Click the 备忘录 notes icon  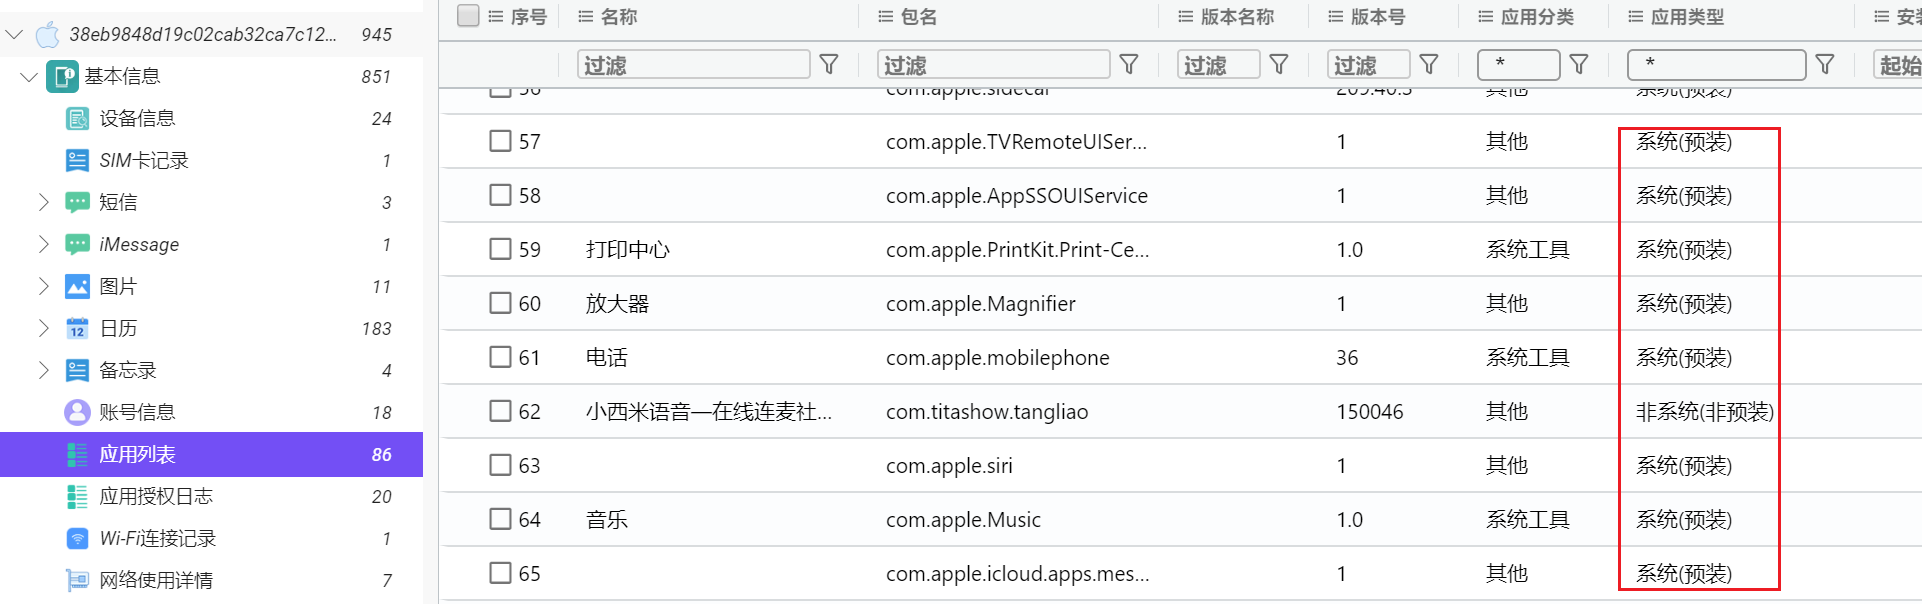pos(77,371)
